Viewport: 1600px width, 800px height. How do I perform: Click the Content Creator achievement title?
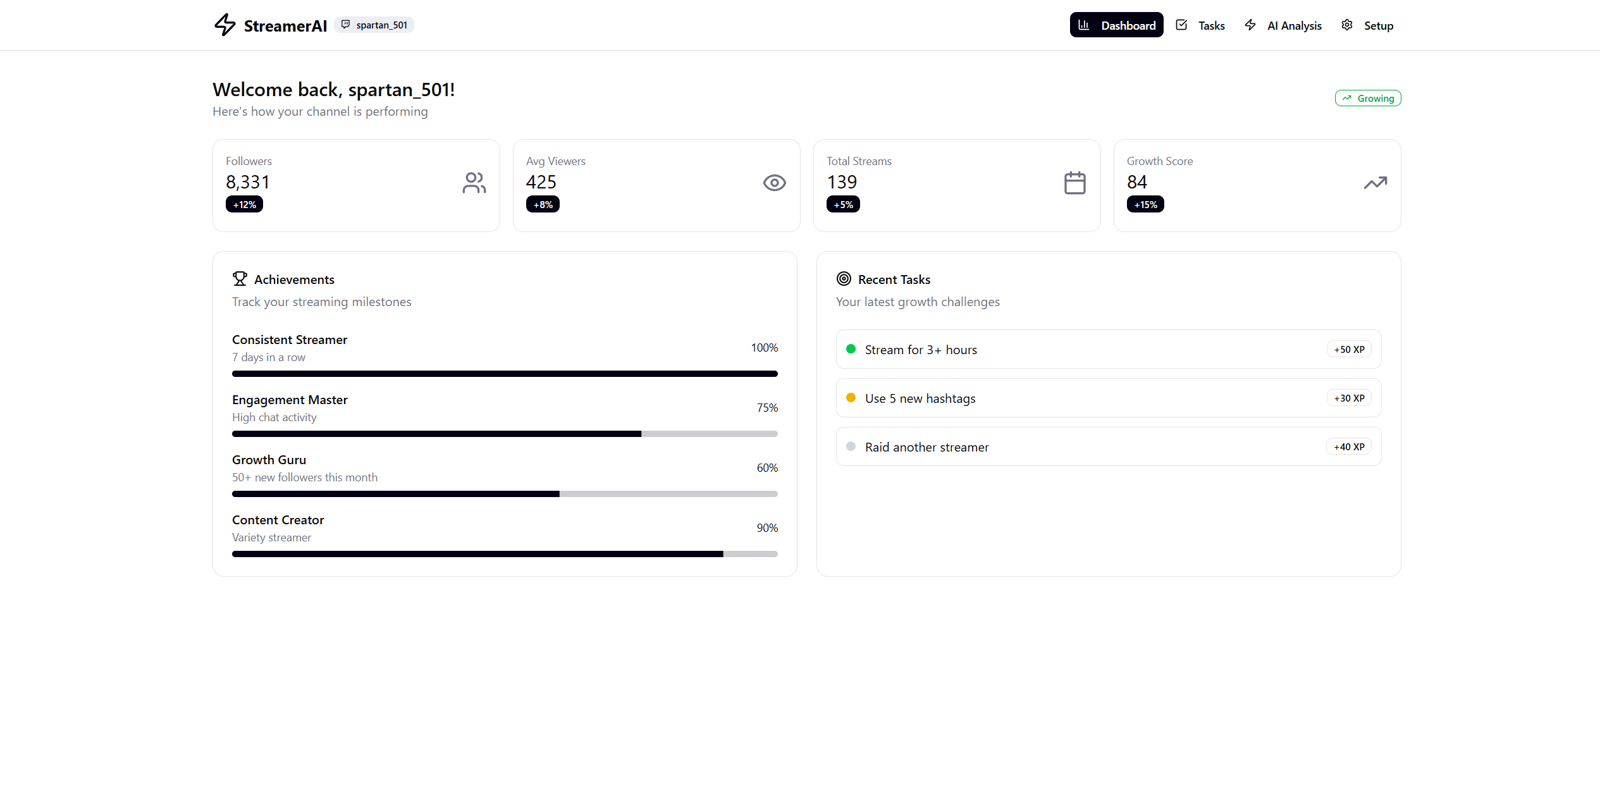point(278,520)
